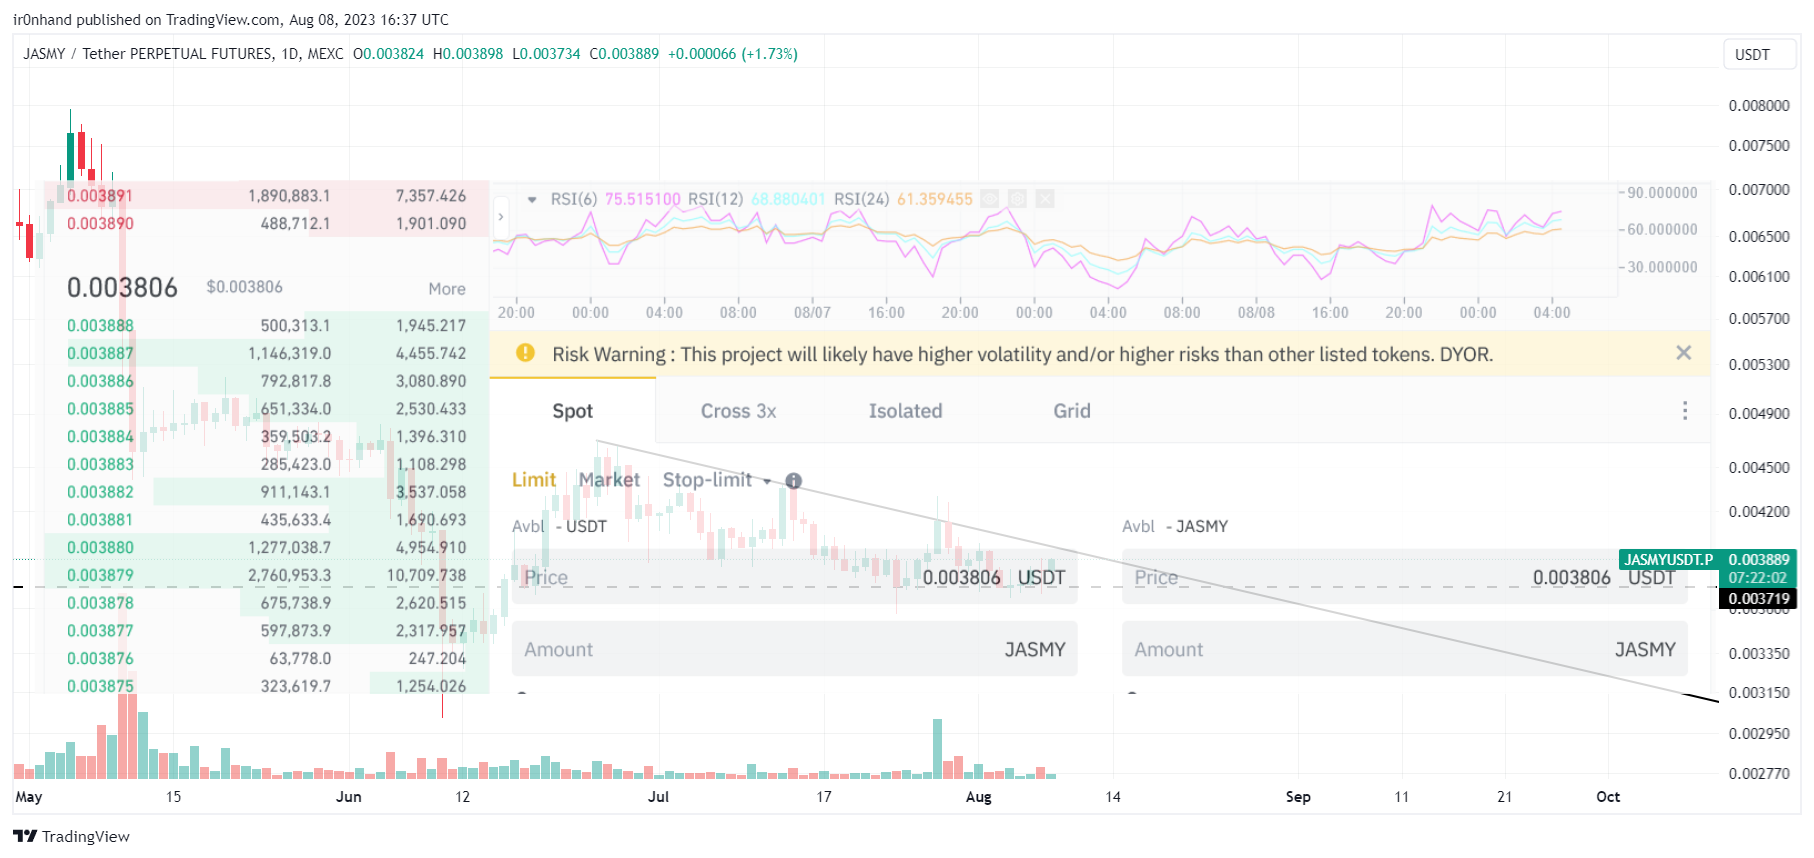The height and width of the screenshot is (858, 1814).
Task: Open RSI indicator settings gear
Action: pos(1017,199)
